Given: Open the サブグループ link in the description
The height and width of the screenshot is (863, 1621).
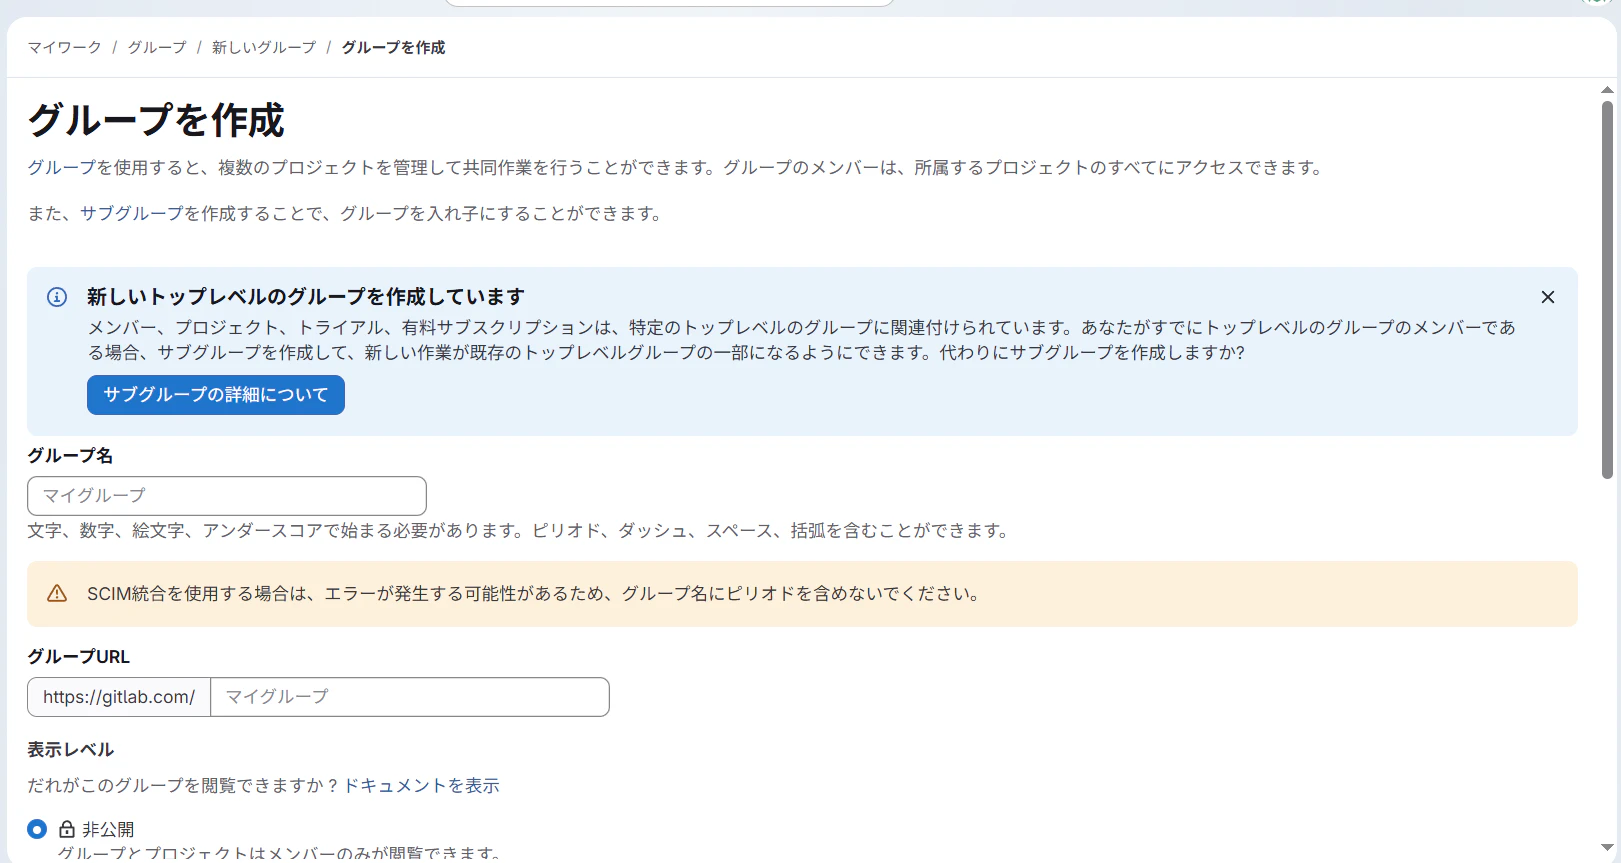Looking at the screenshot, I should pyautogui.click(x=132, y=213).
